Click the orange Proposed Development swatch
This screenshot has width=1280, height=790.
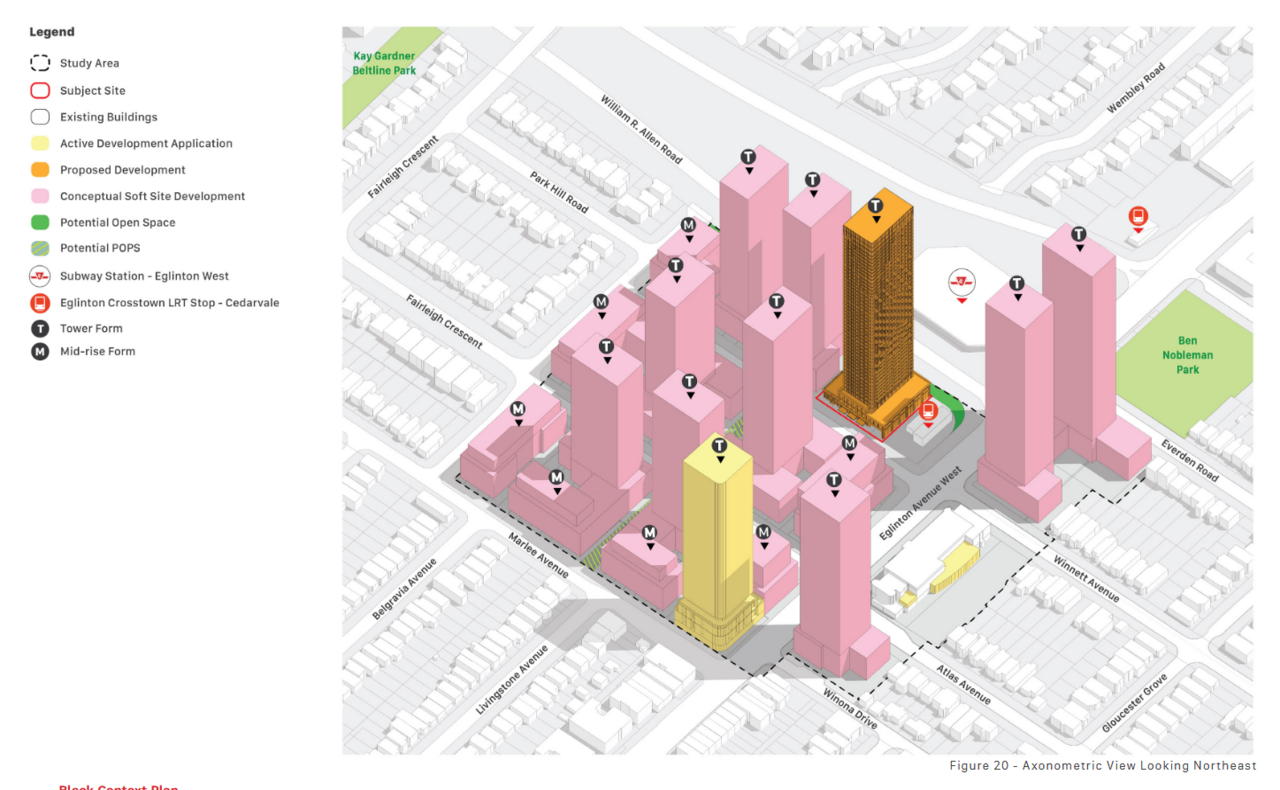click(x=40, y=170)
